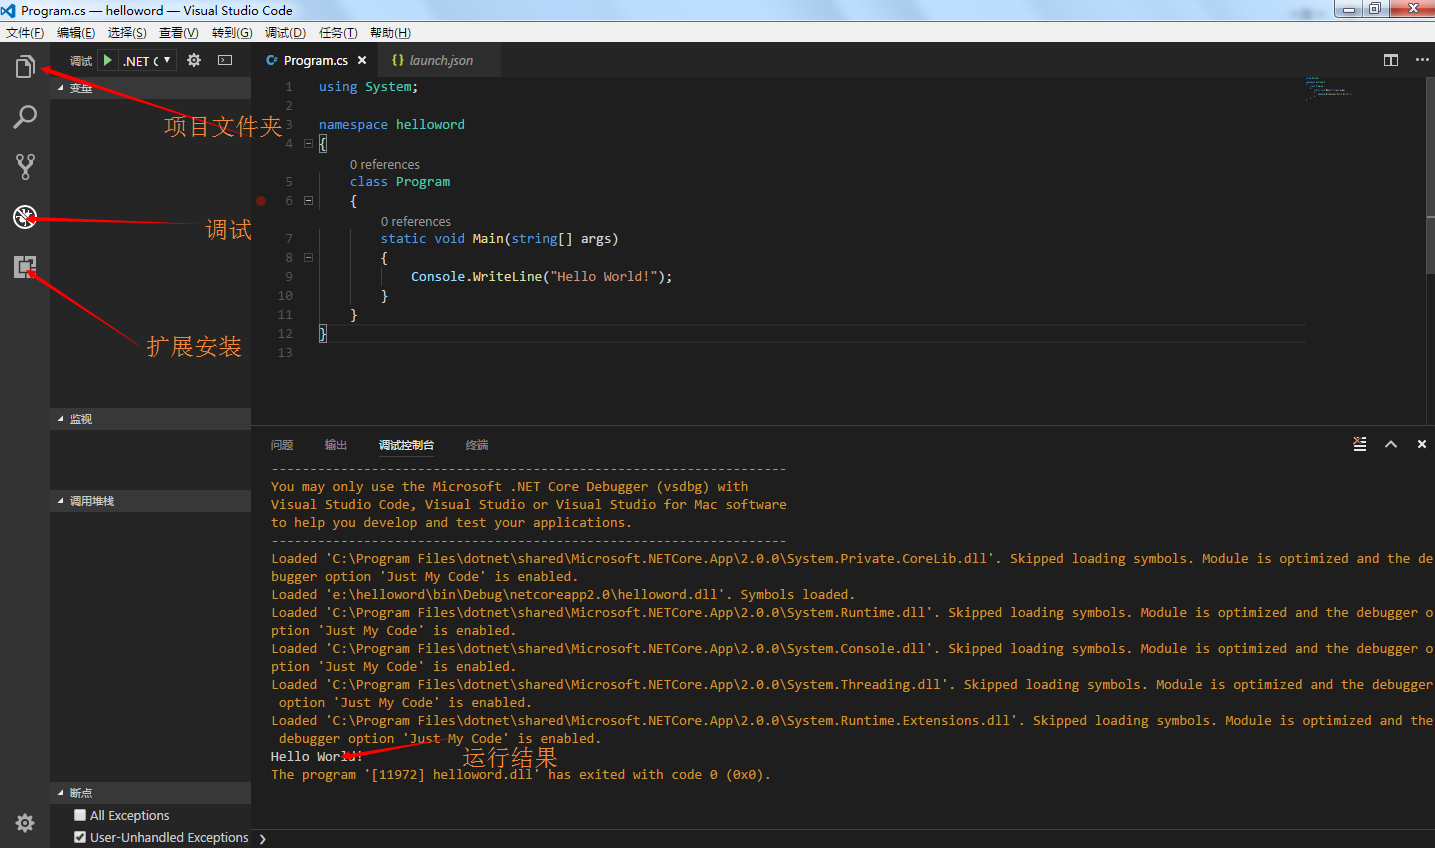Viewport: 1435px width, 848px height.
Task: Fold the namespace block at line 4
Action: [x=308, y=144]
